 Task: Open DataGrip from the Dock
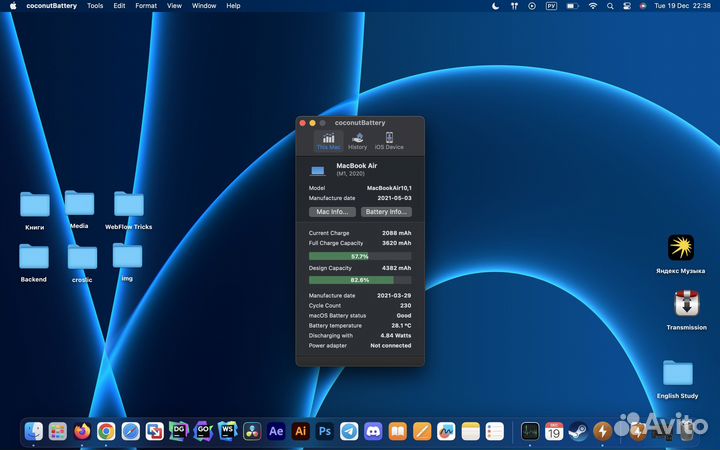click(x=179, y=431)
